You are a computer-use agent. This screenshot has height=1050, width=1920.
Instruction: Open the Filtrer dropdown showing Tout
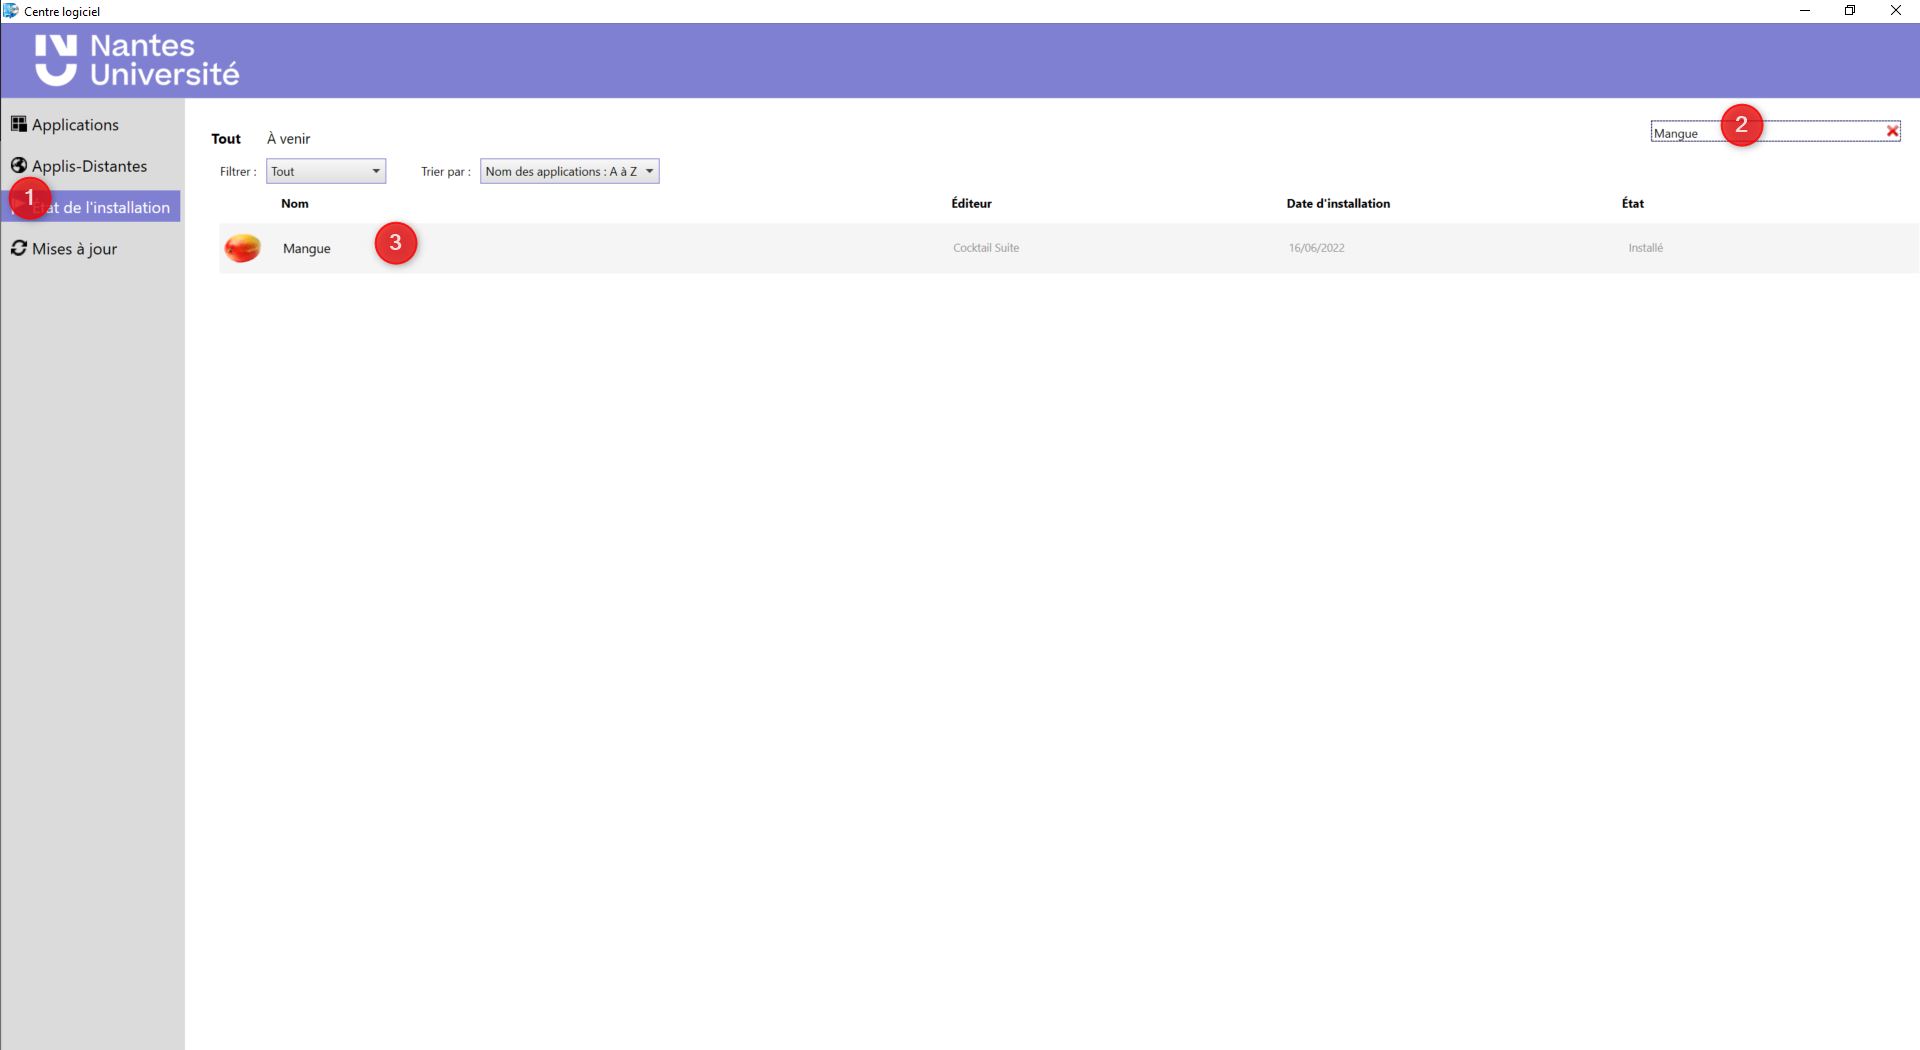pos(325,170)
